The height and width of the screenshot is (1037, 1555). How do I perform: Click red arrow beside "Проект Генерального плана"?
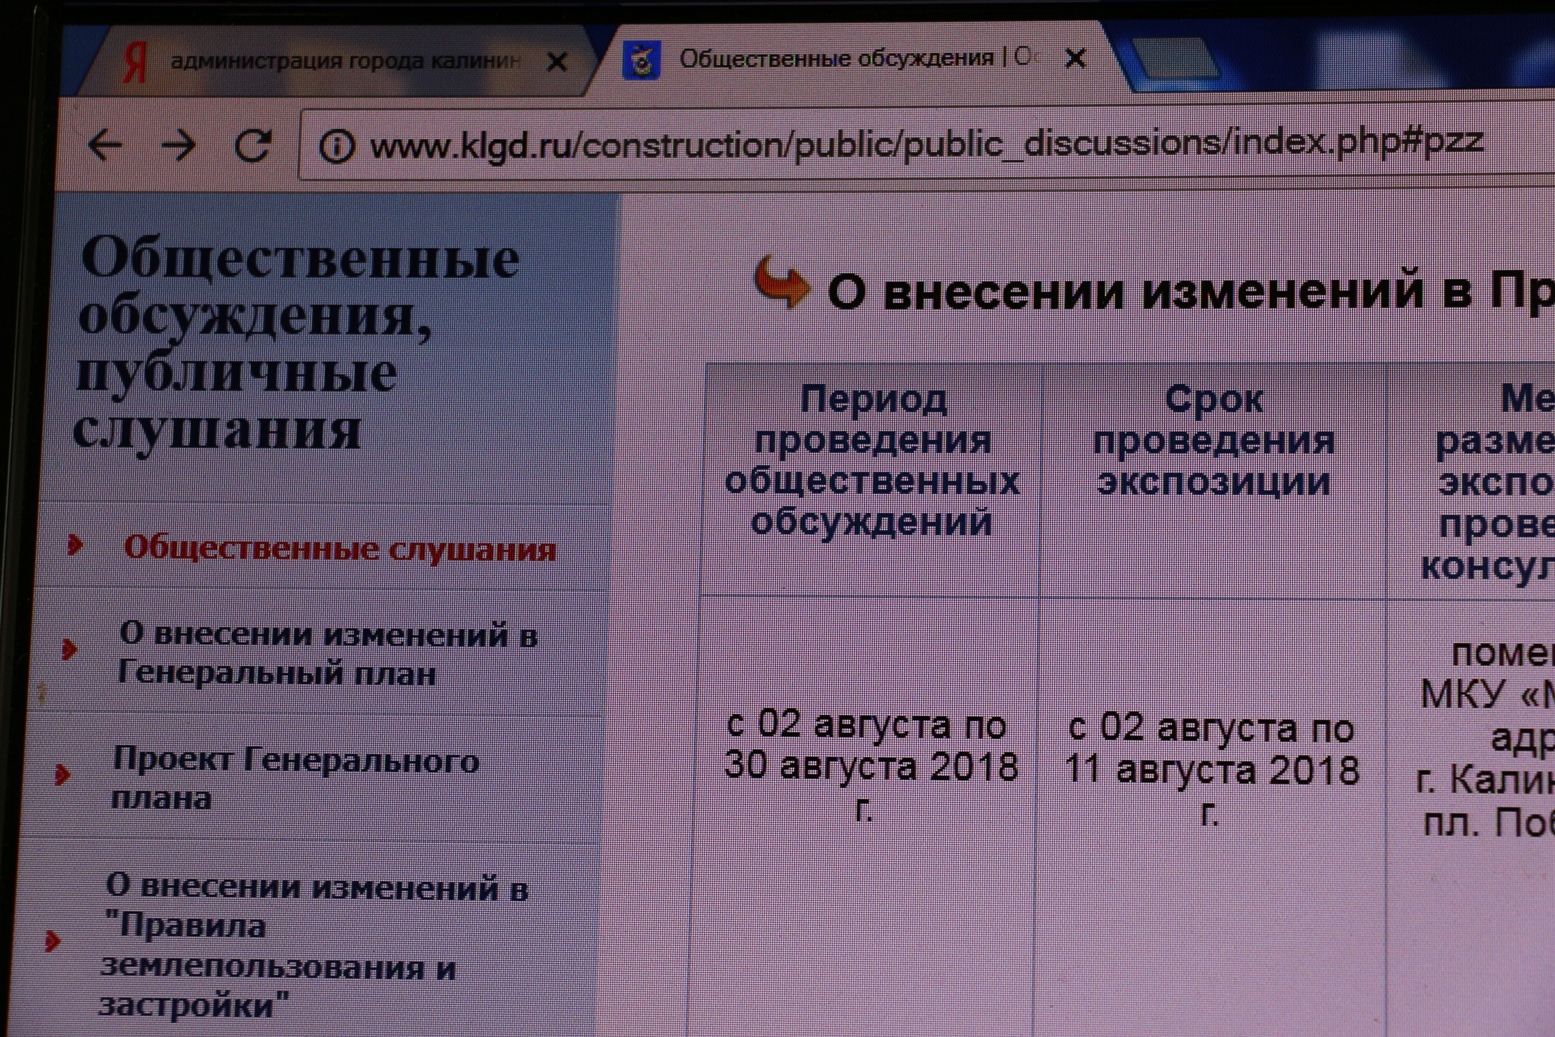pyautogui.click(x=62, y=774)
